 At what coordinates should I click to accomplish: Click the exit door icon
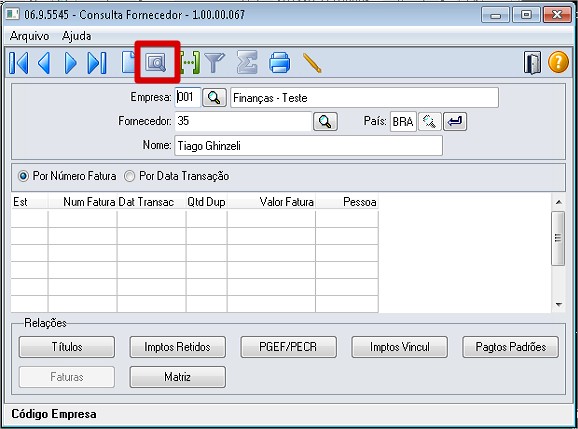click(532, 63)
